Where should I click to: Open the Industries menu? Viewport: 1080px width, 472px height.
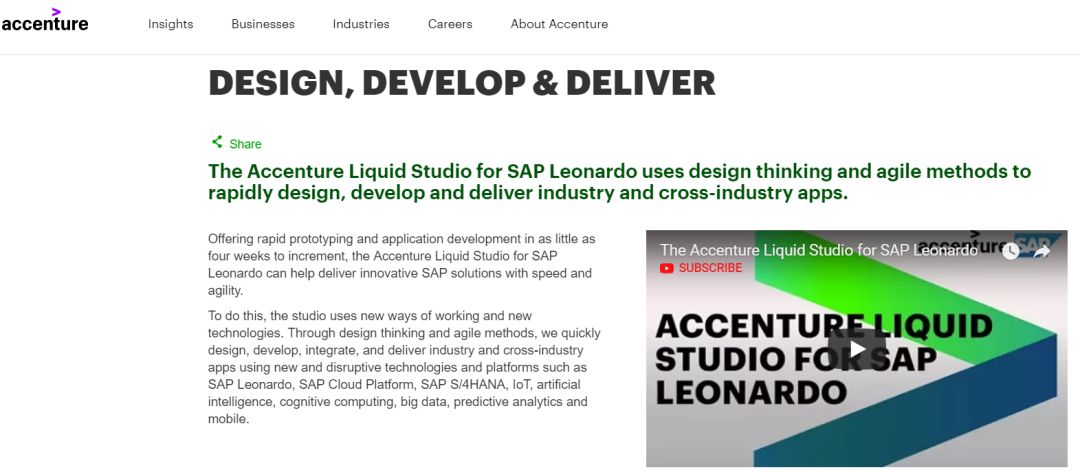click(x=361, y=24)
